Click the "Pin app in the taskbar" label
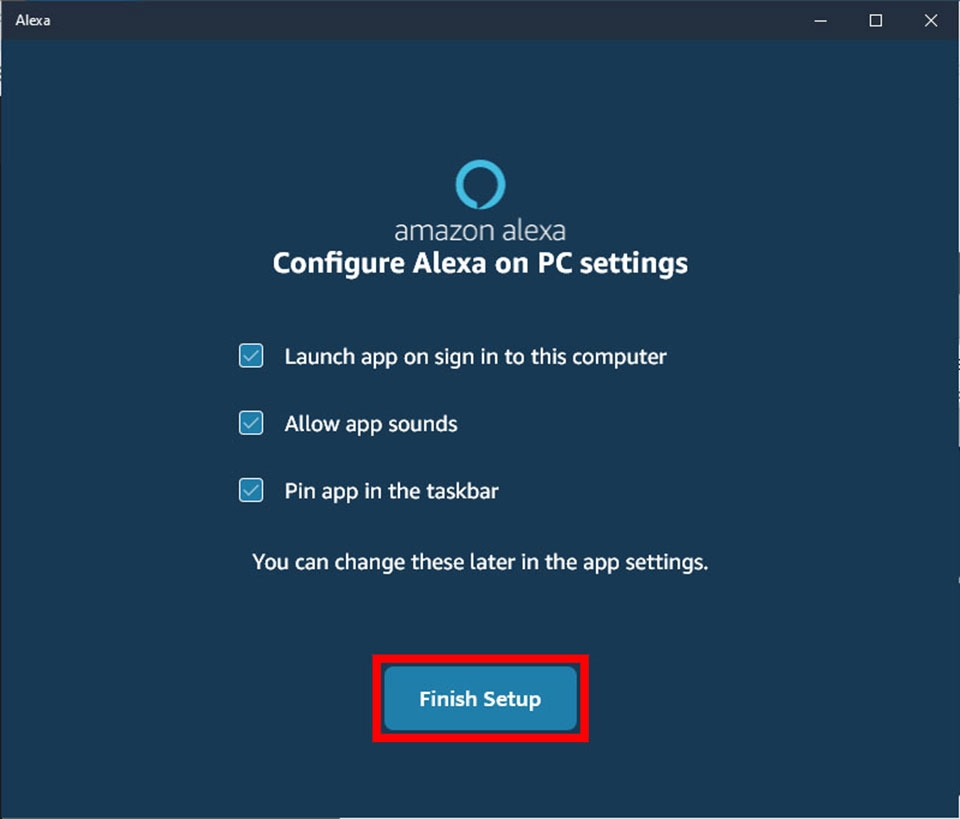This screenshot has width=960, height=819. point(391,490)
